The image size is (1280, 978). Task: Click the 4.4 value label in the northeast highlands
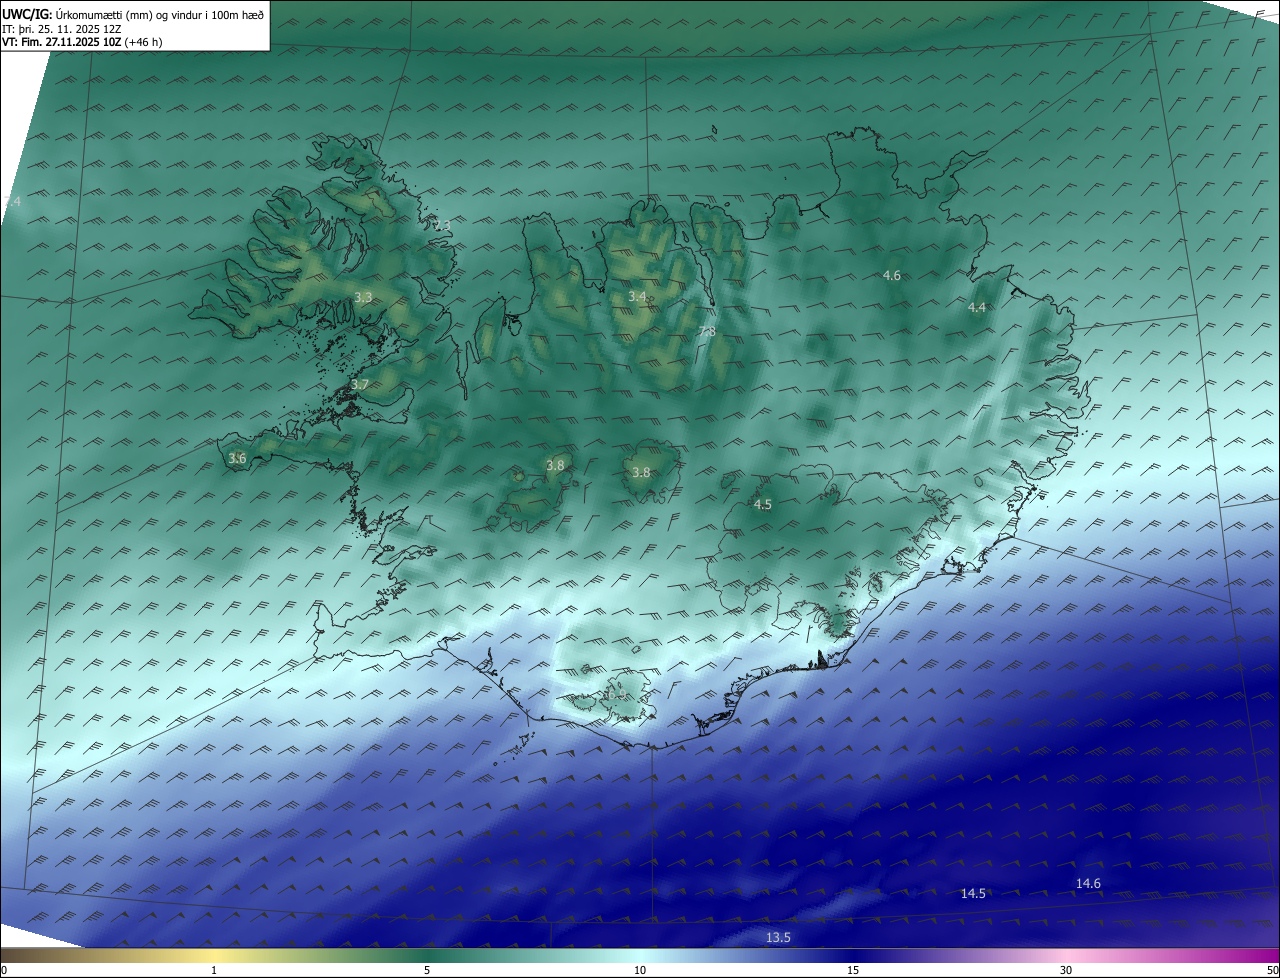(x=977, y=307)
